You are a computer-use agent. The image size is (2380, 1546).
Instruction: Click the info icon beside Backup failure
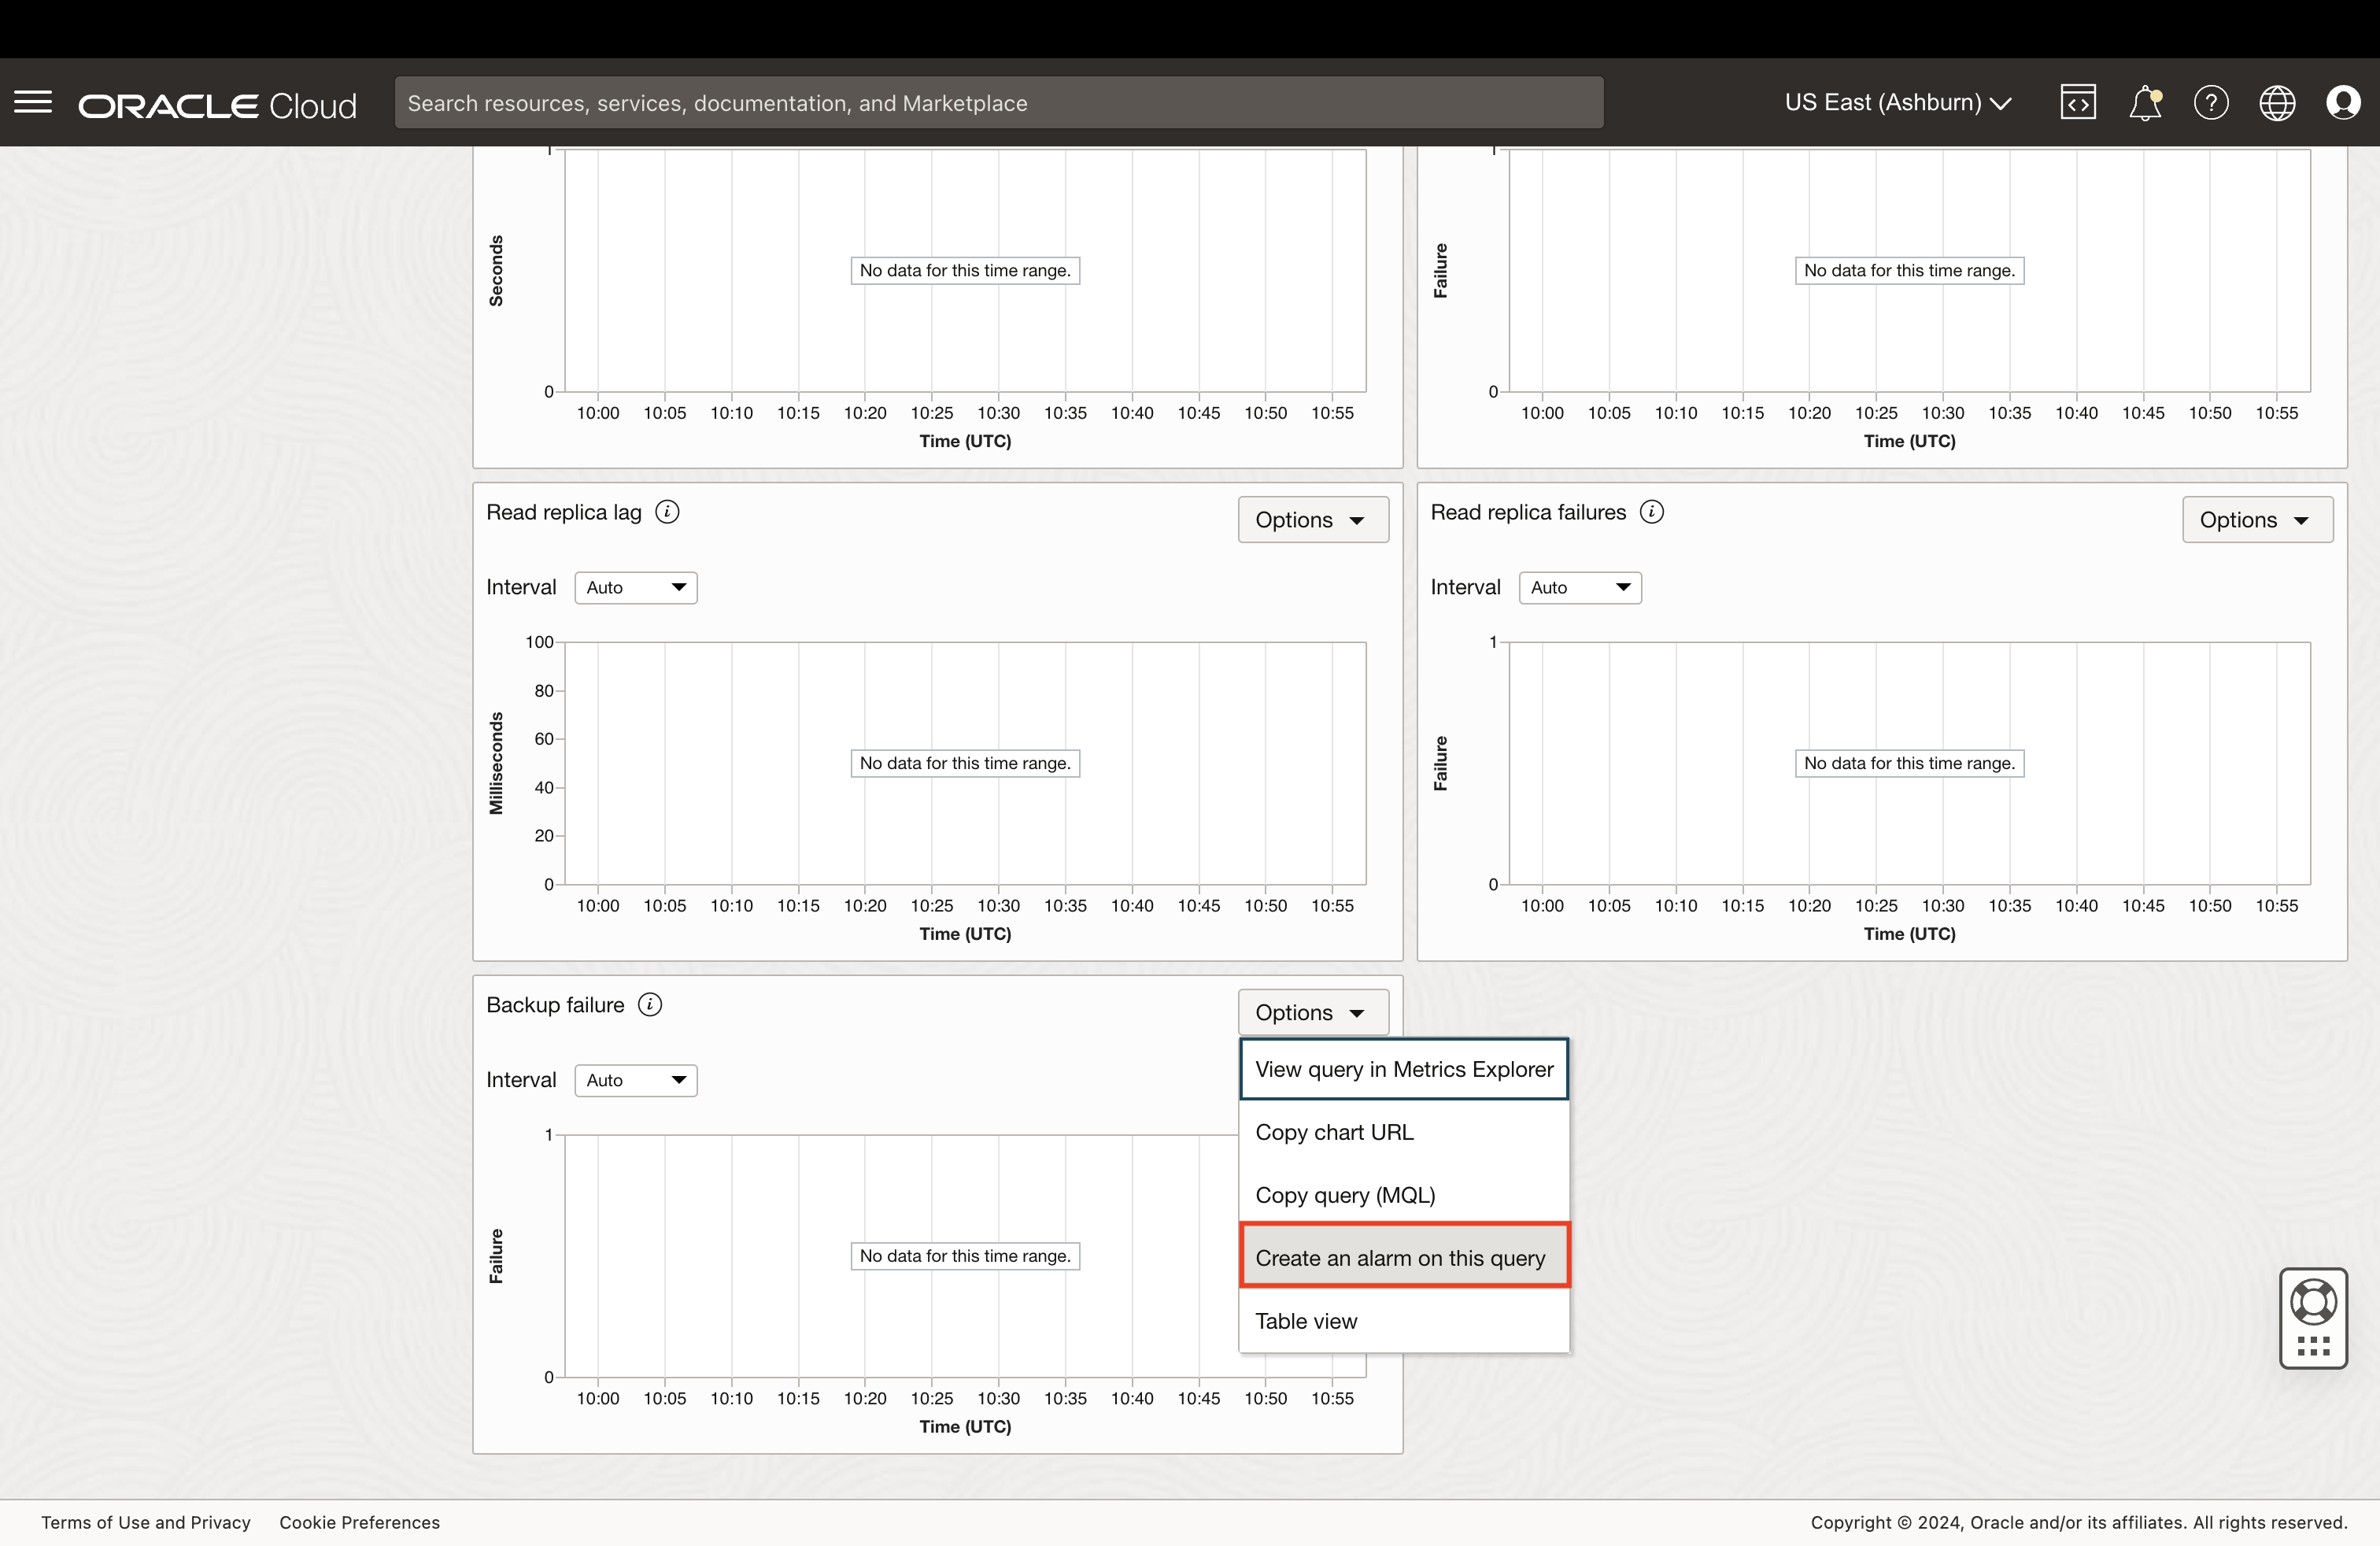650,1005
